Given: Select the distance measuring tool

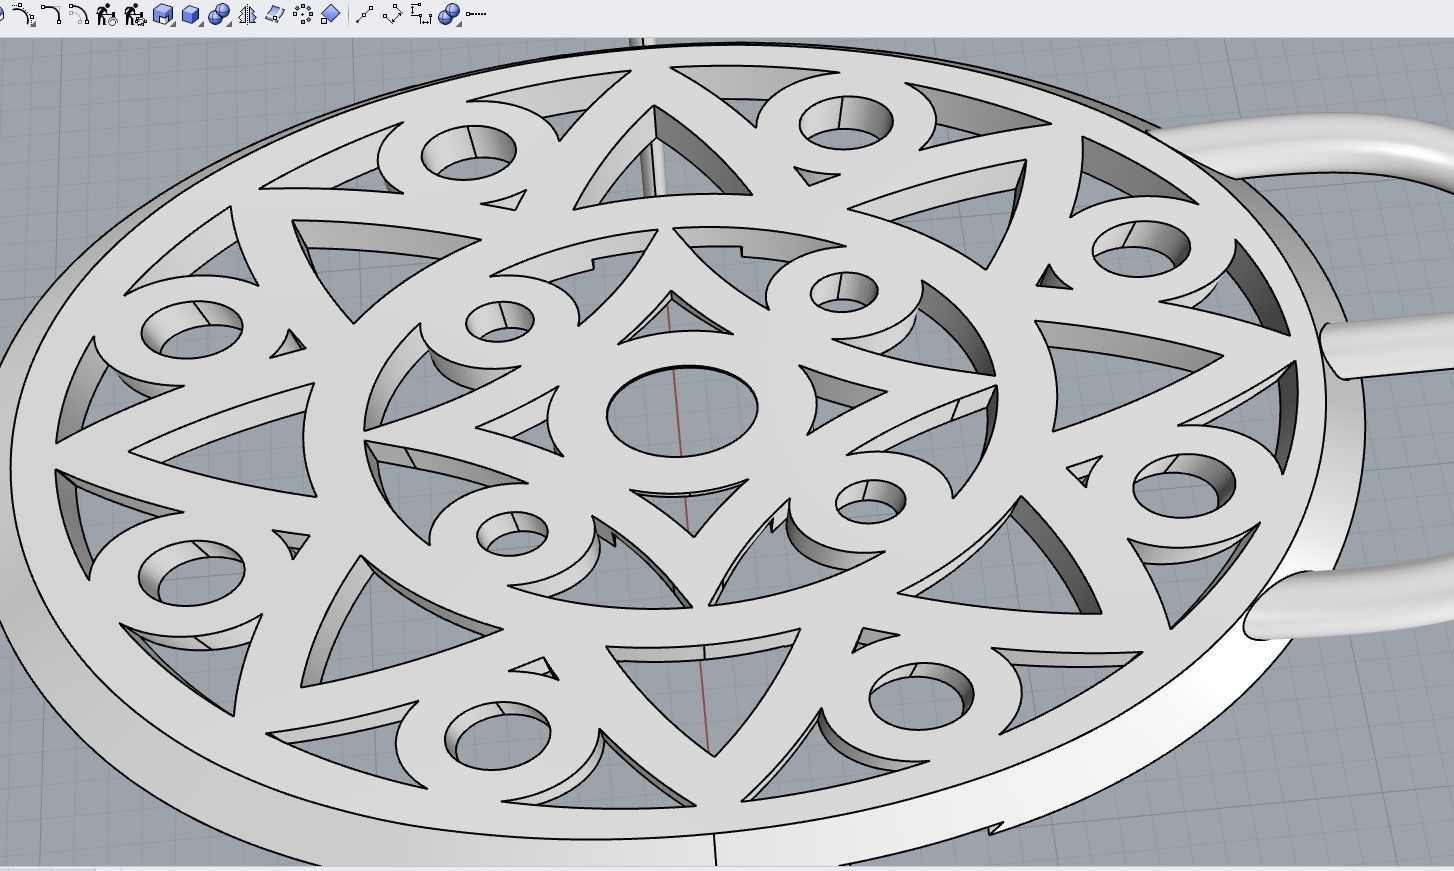Looking at the screenshot, I should (x=394, y=14).
